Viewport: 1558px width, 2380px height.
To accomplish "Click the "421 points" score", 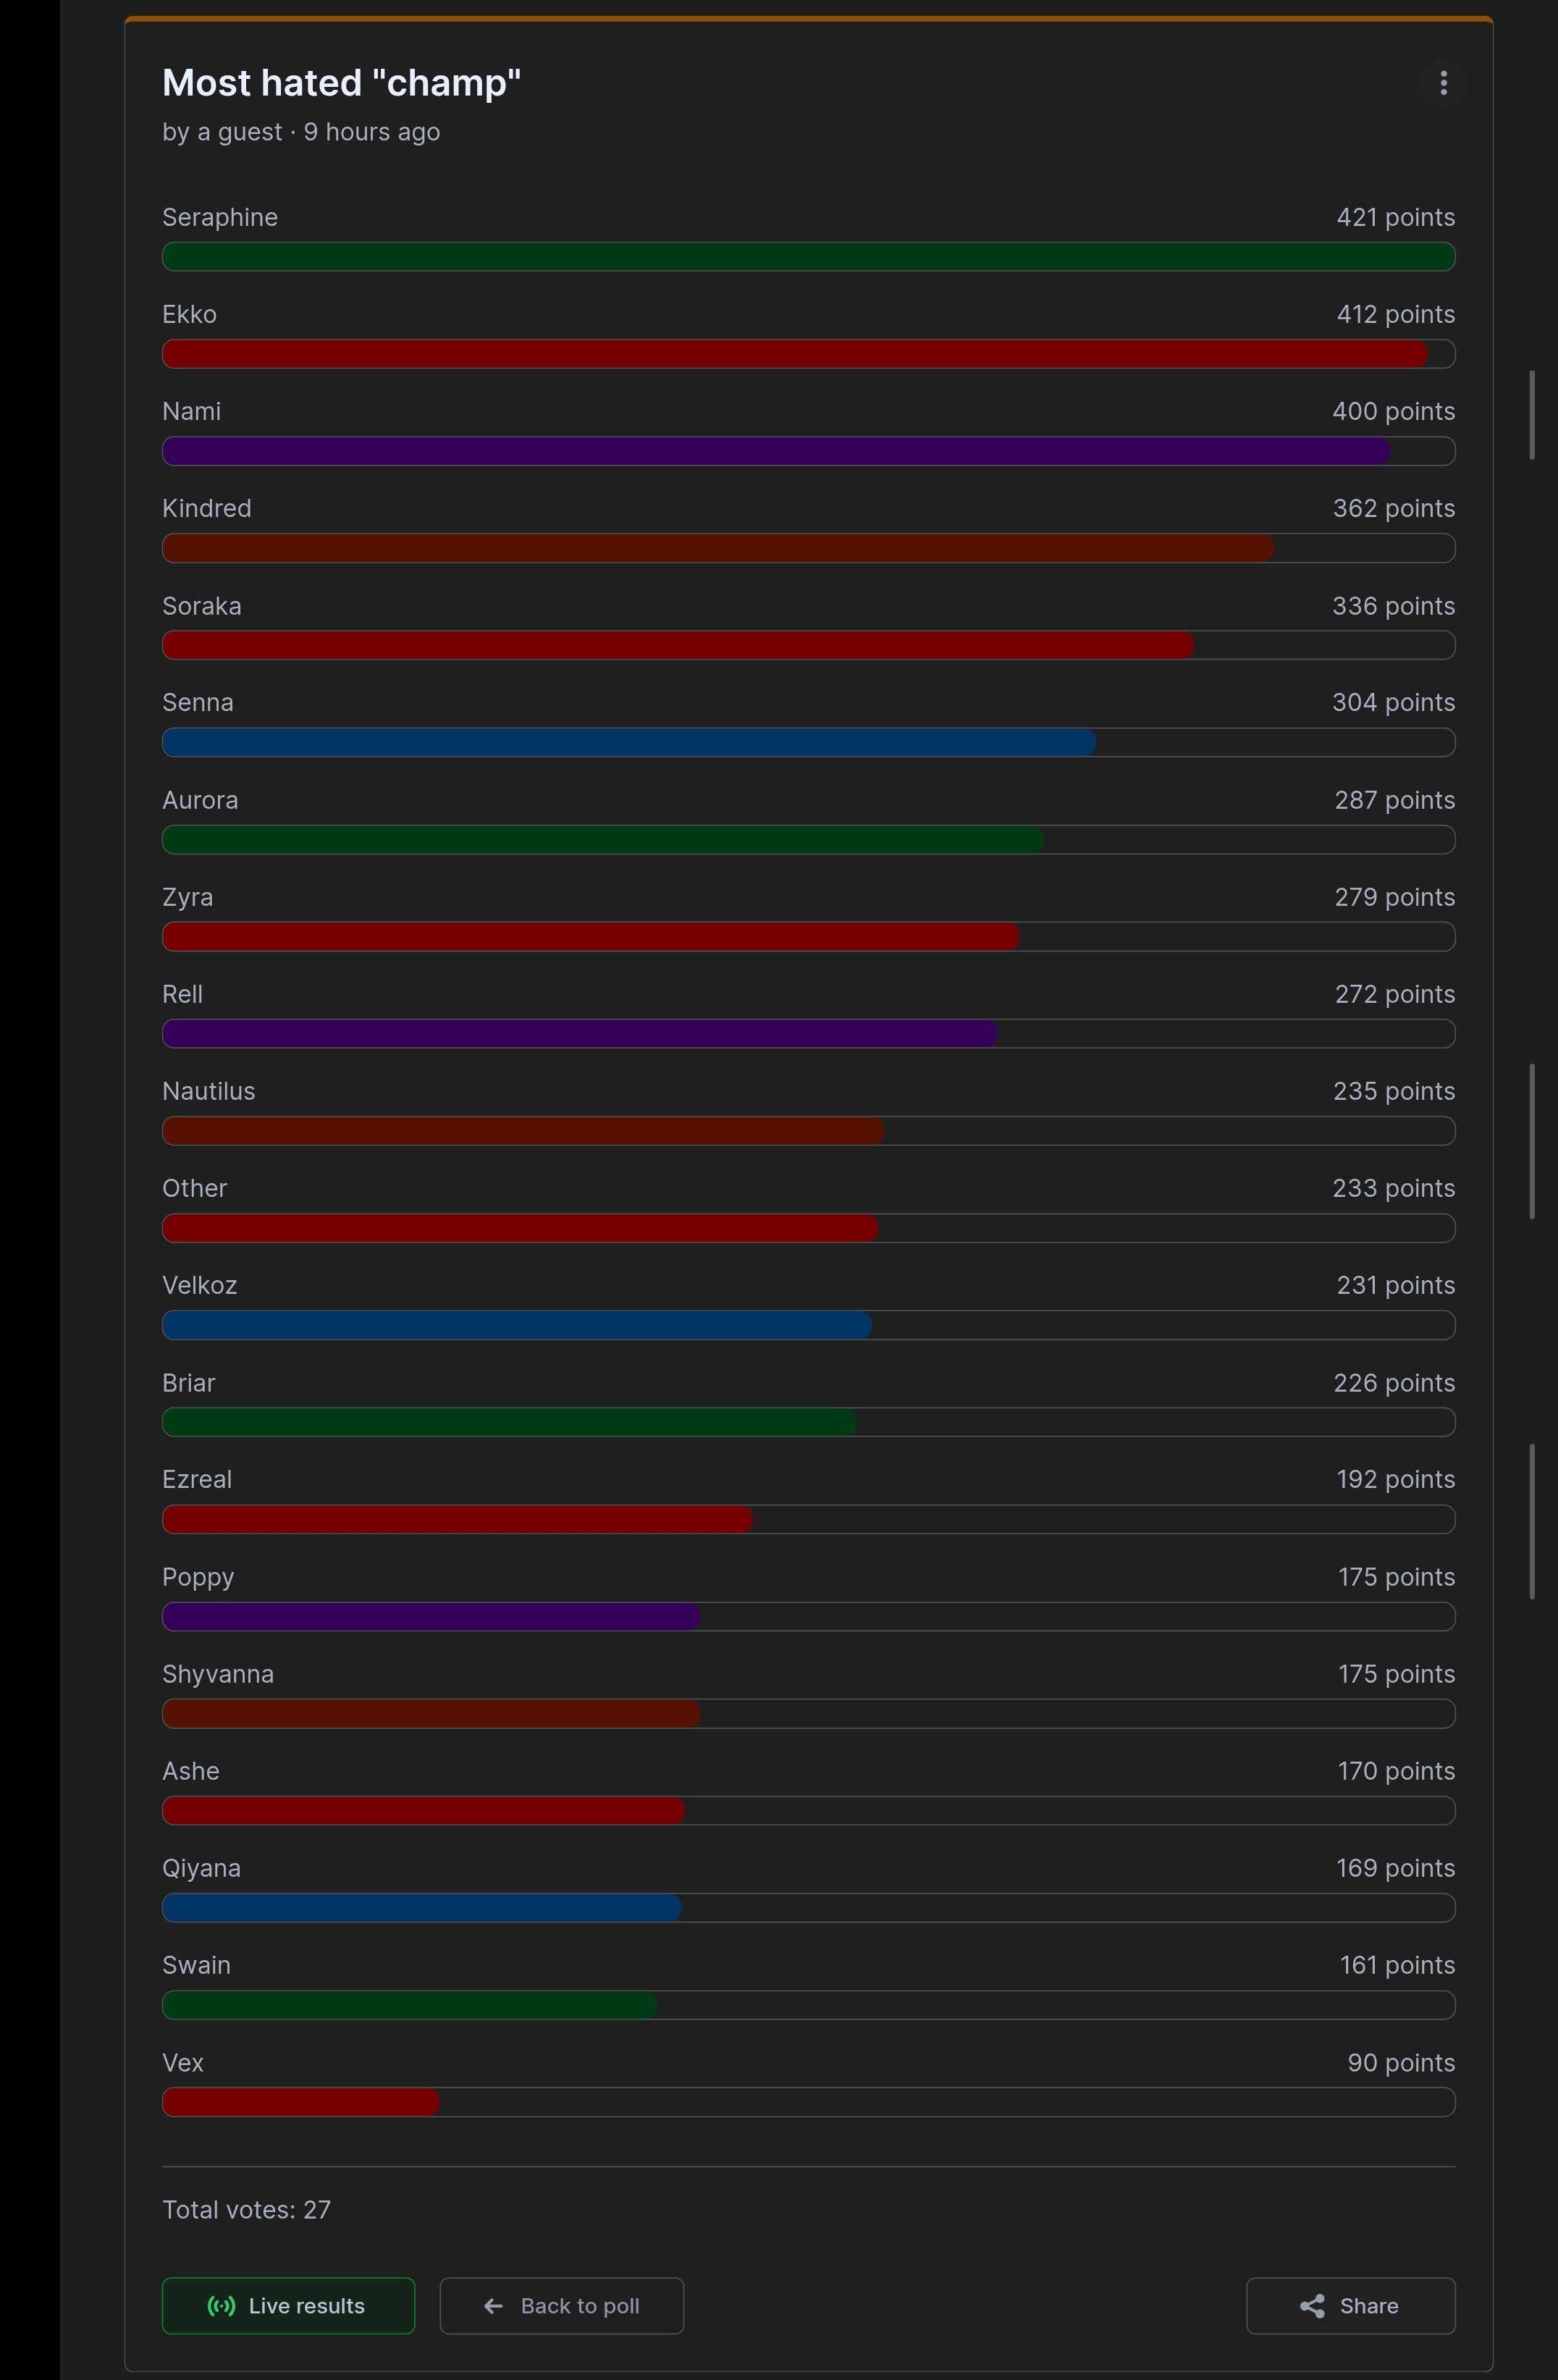I will 1396,217.
